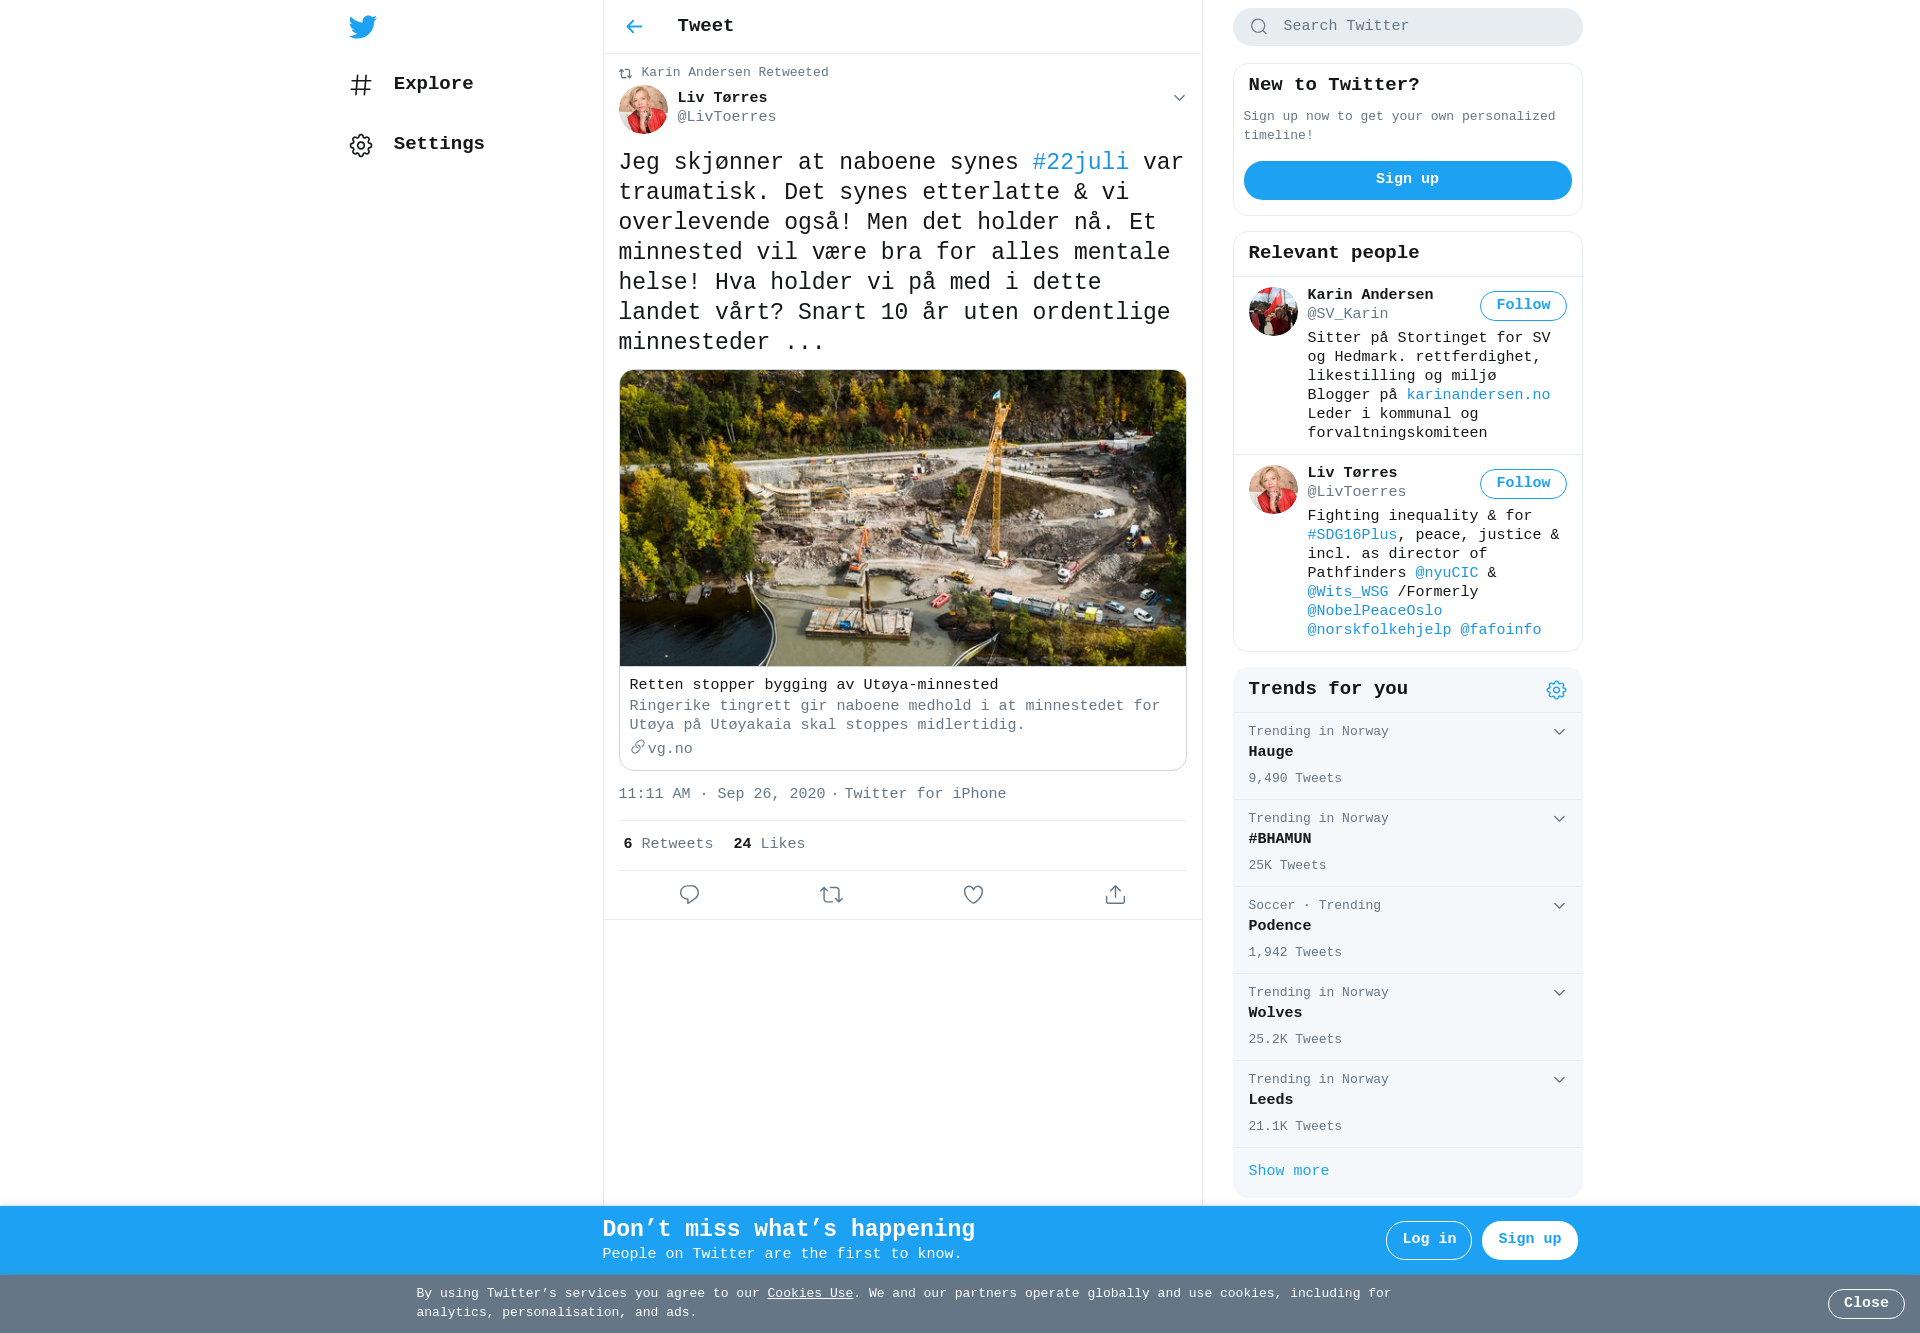
Task: Open Liv Tørres profile avatar in tweet
Action: tap(643, 109)
